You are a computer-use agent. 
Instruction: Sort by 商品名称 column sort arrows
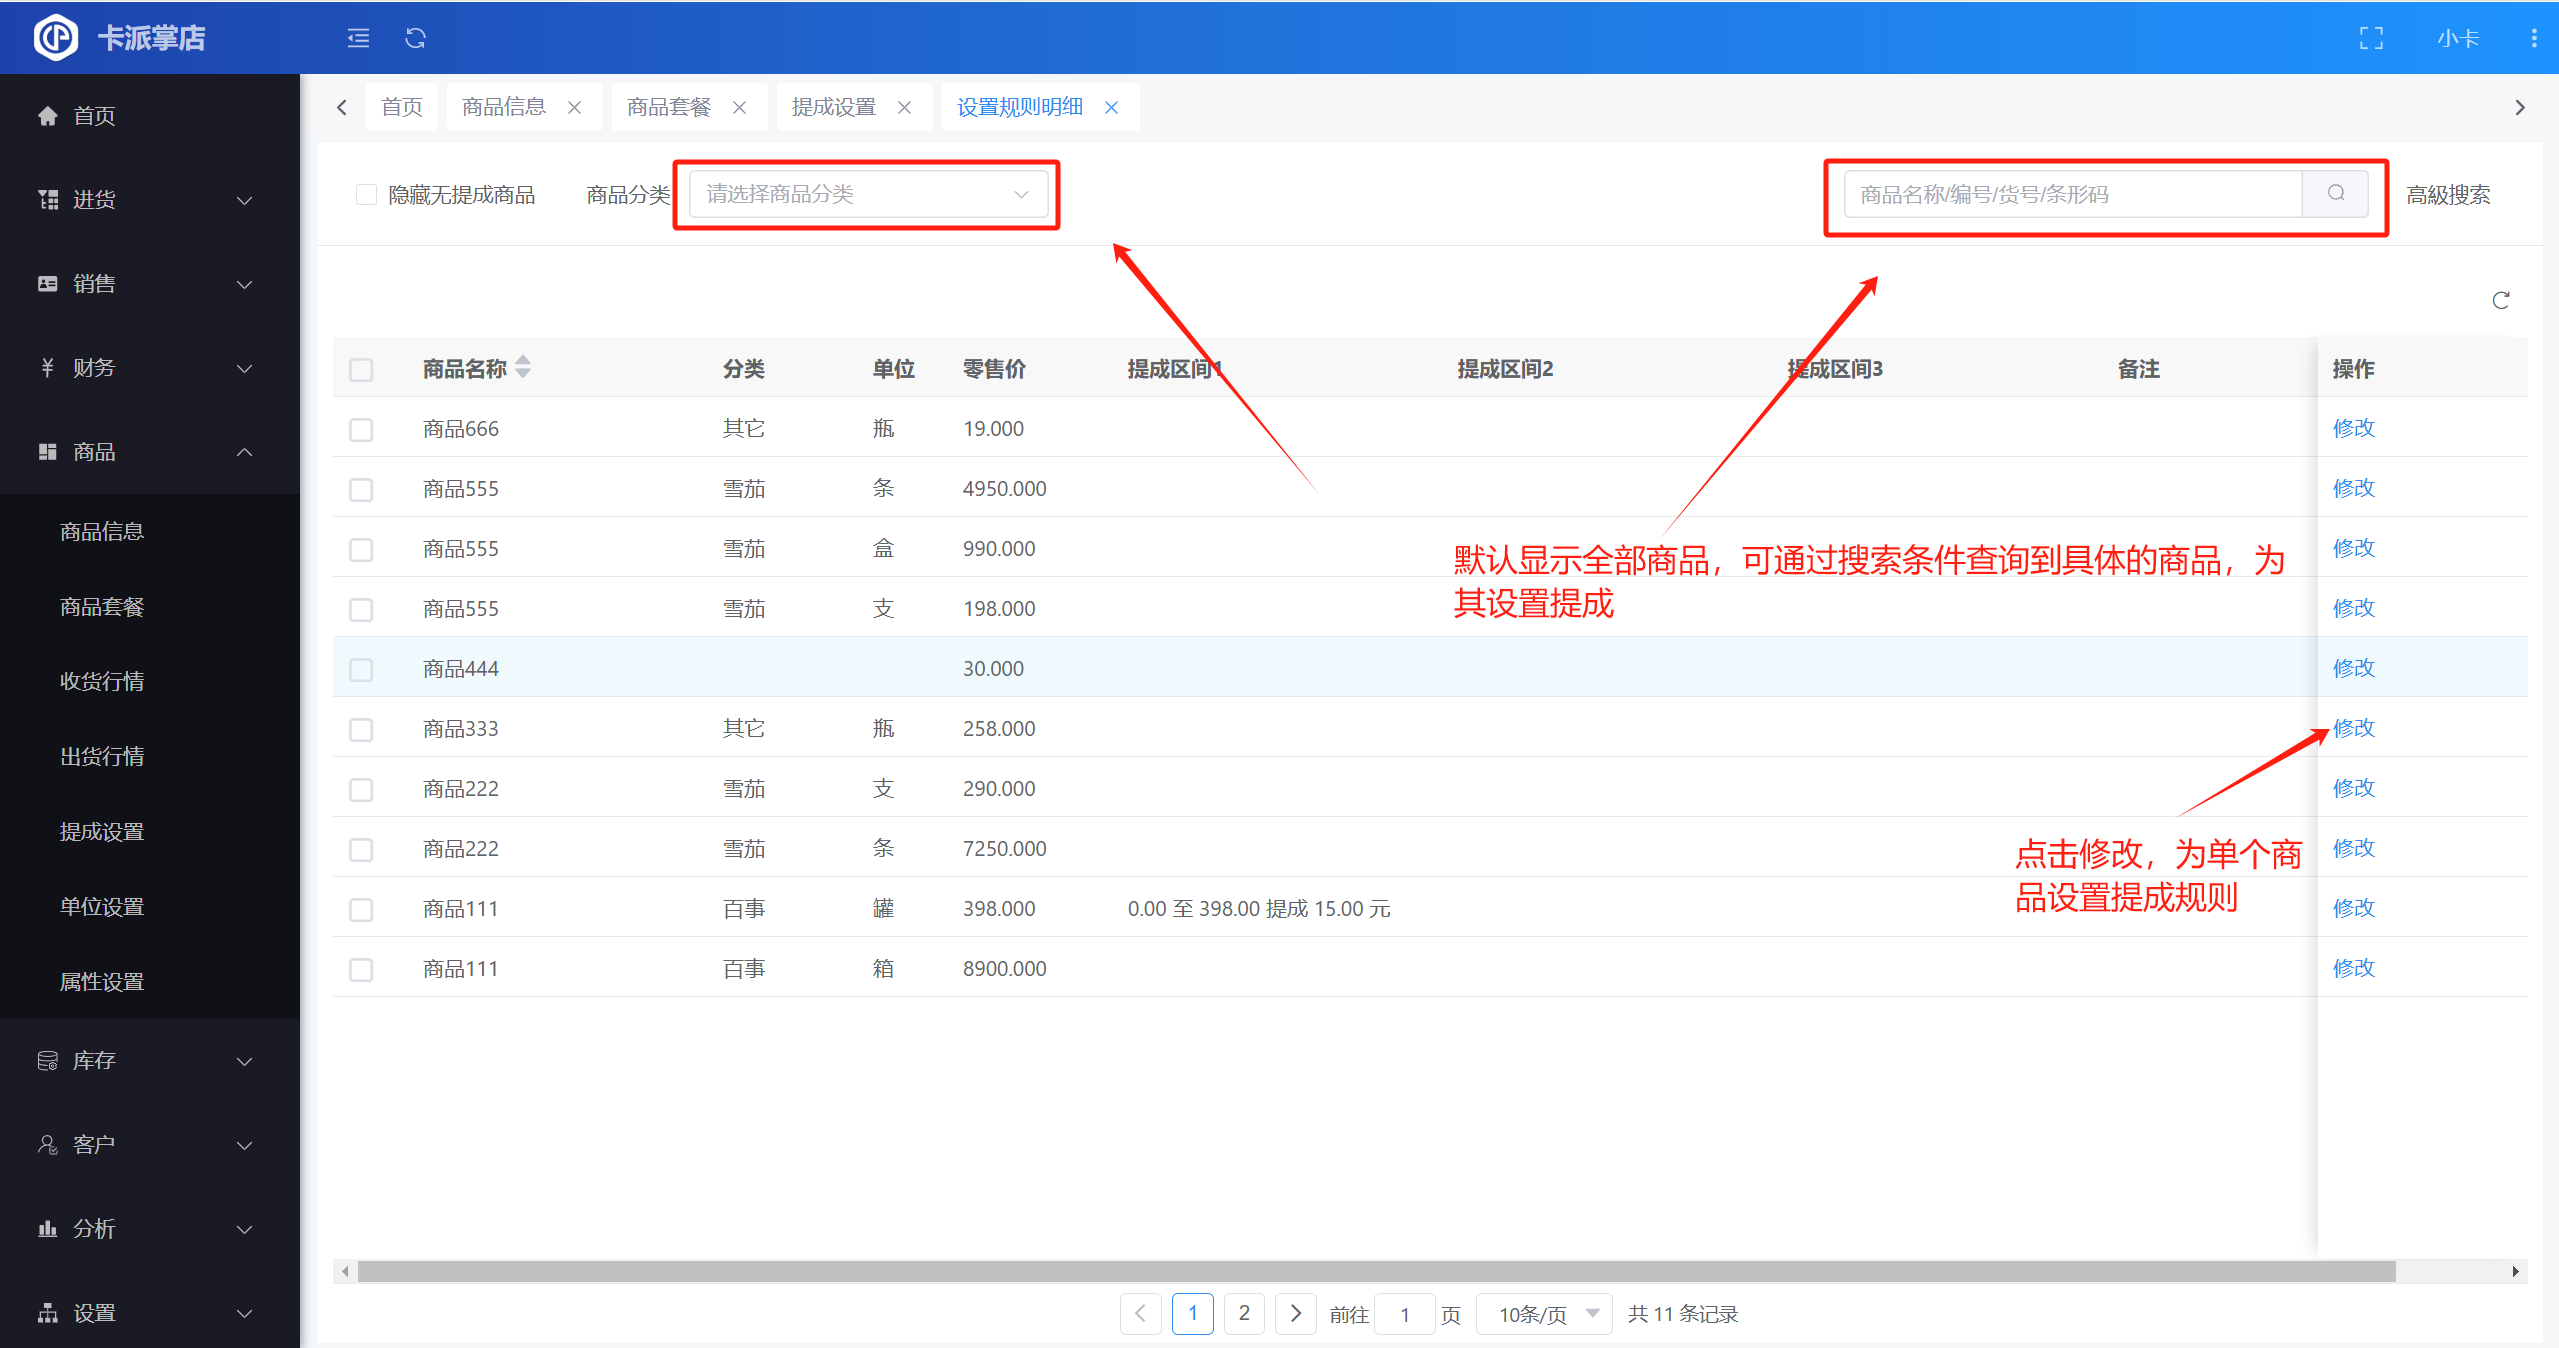[x=523, y=368]
